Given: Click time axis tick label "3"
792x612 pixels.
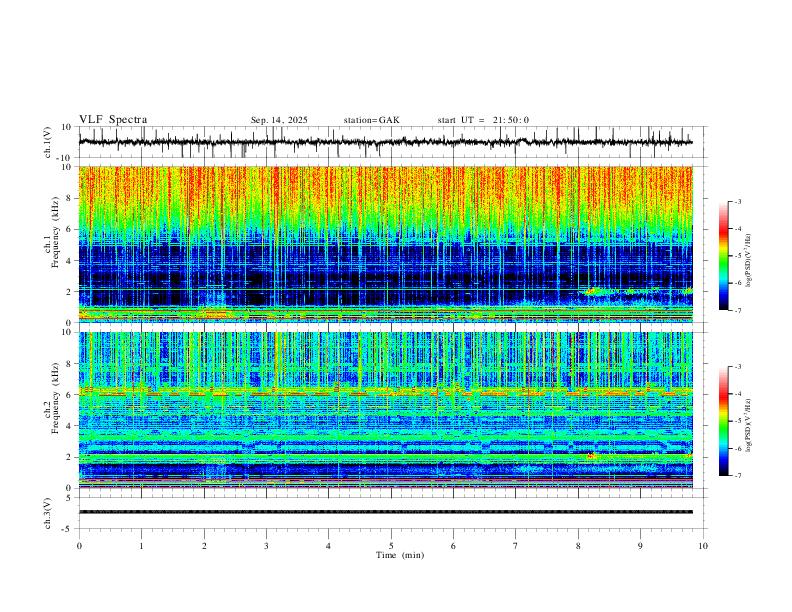Looking at the screenshot, I should (x=266, y=546).
